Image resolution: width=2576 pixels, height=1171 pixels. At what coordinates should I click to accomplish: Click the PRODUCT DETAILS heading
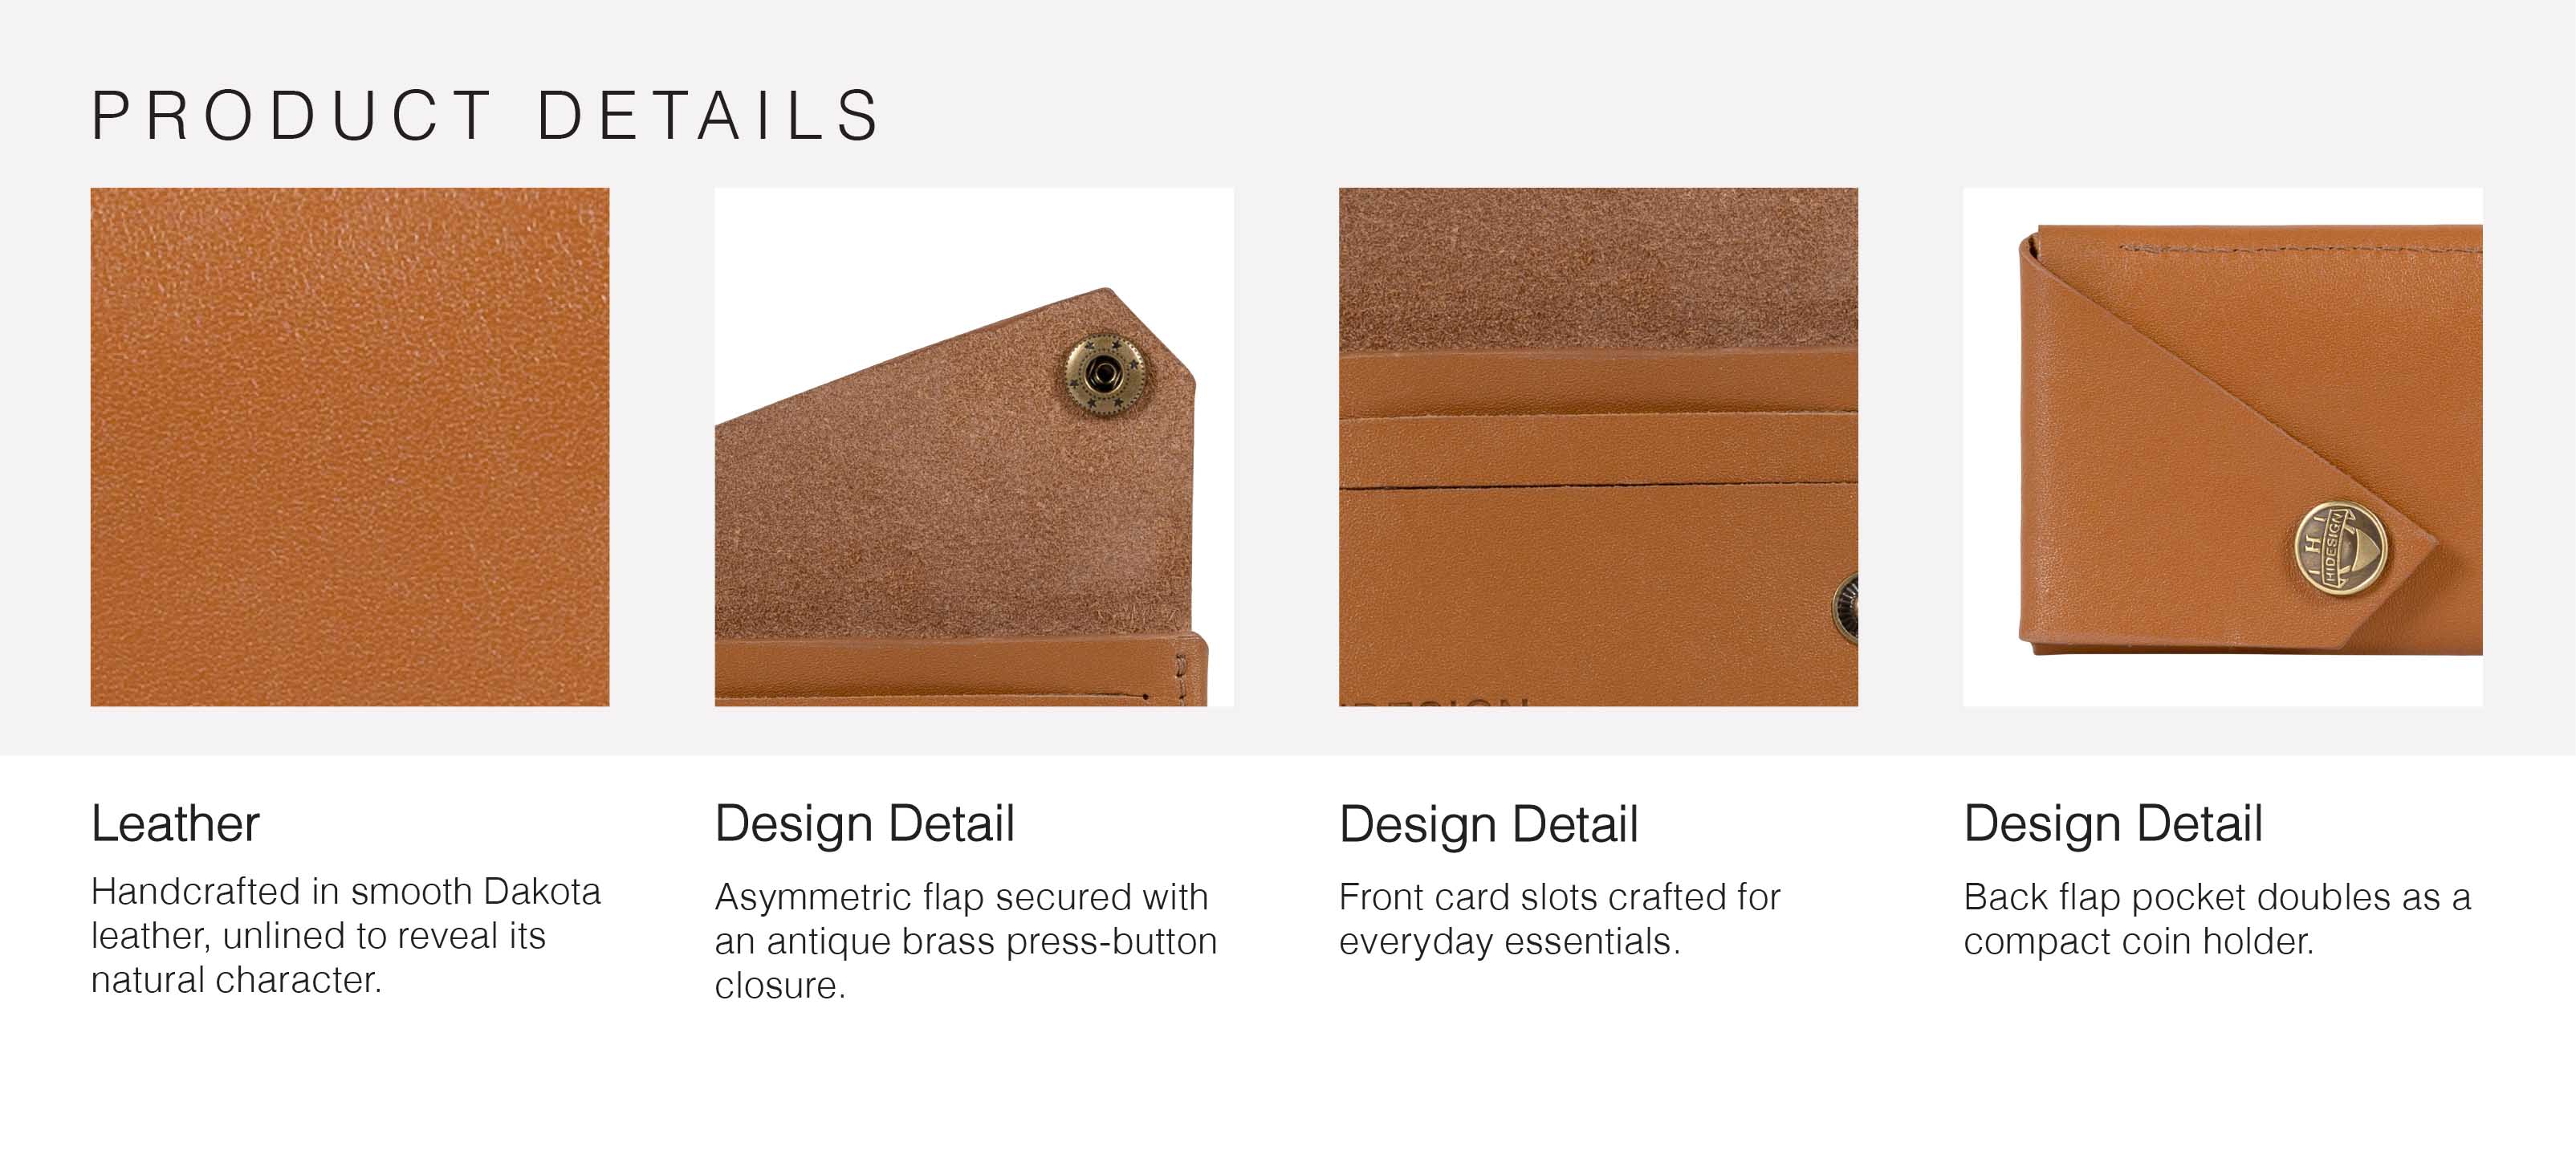click(x=486, y=116)
